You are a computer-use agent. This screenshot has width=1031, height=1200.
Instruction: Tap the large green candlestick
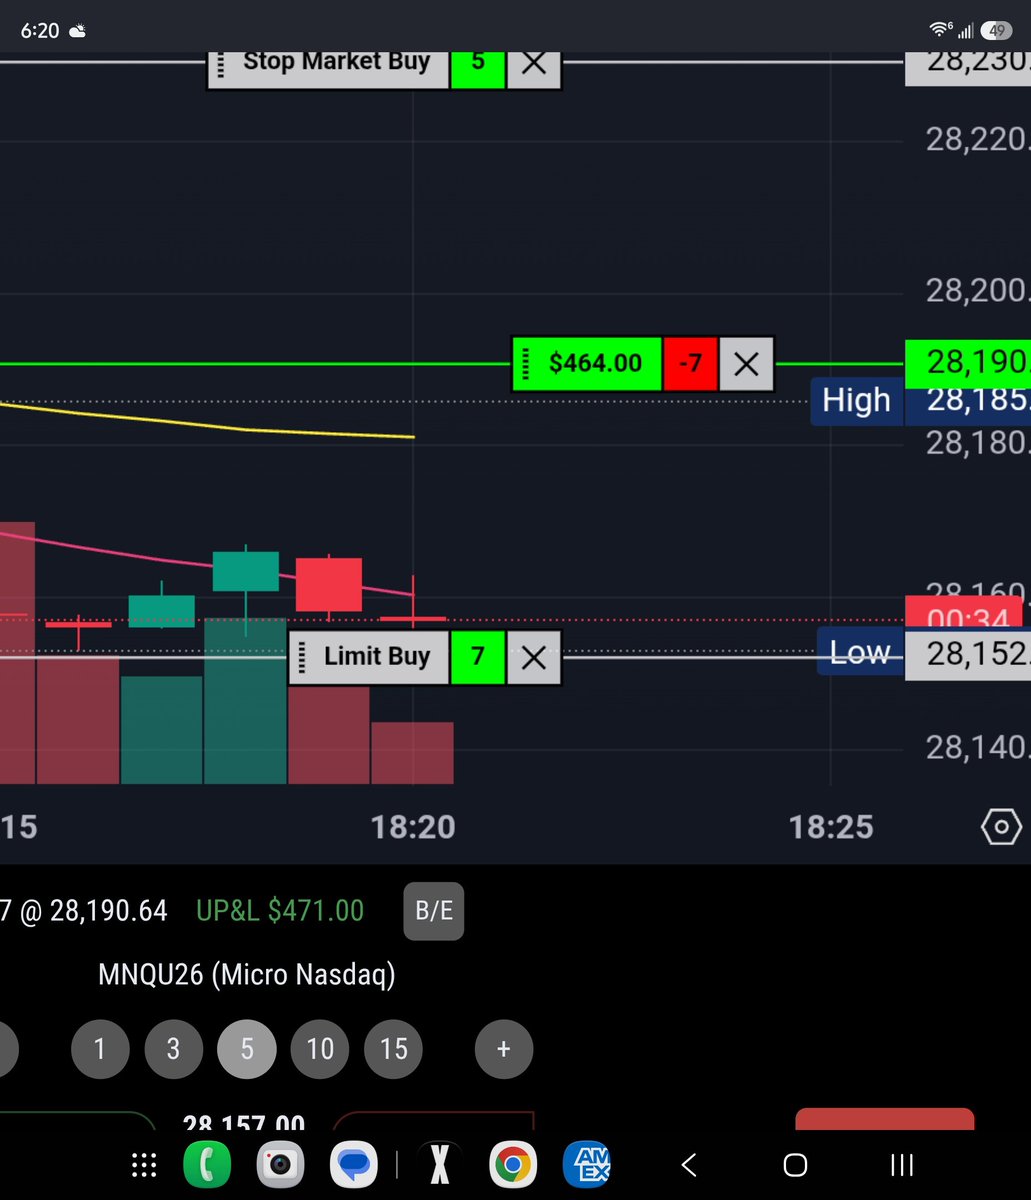point(246,572)
